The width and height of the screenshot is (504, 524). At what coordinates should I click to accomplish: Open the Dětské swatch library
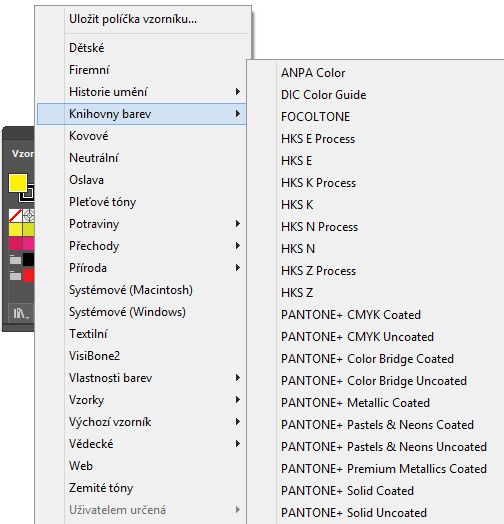(x=142, y=48)
